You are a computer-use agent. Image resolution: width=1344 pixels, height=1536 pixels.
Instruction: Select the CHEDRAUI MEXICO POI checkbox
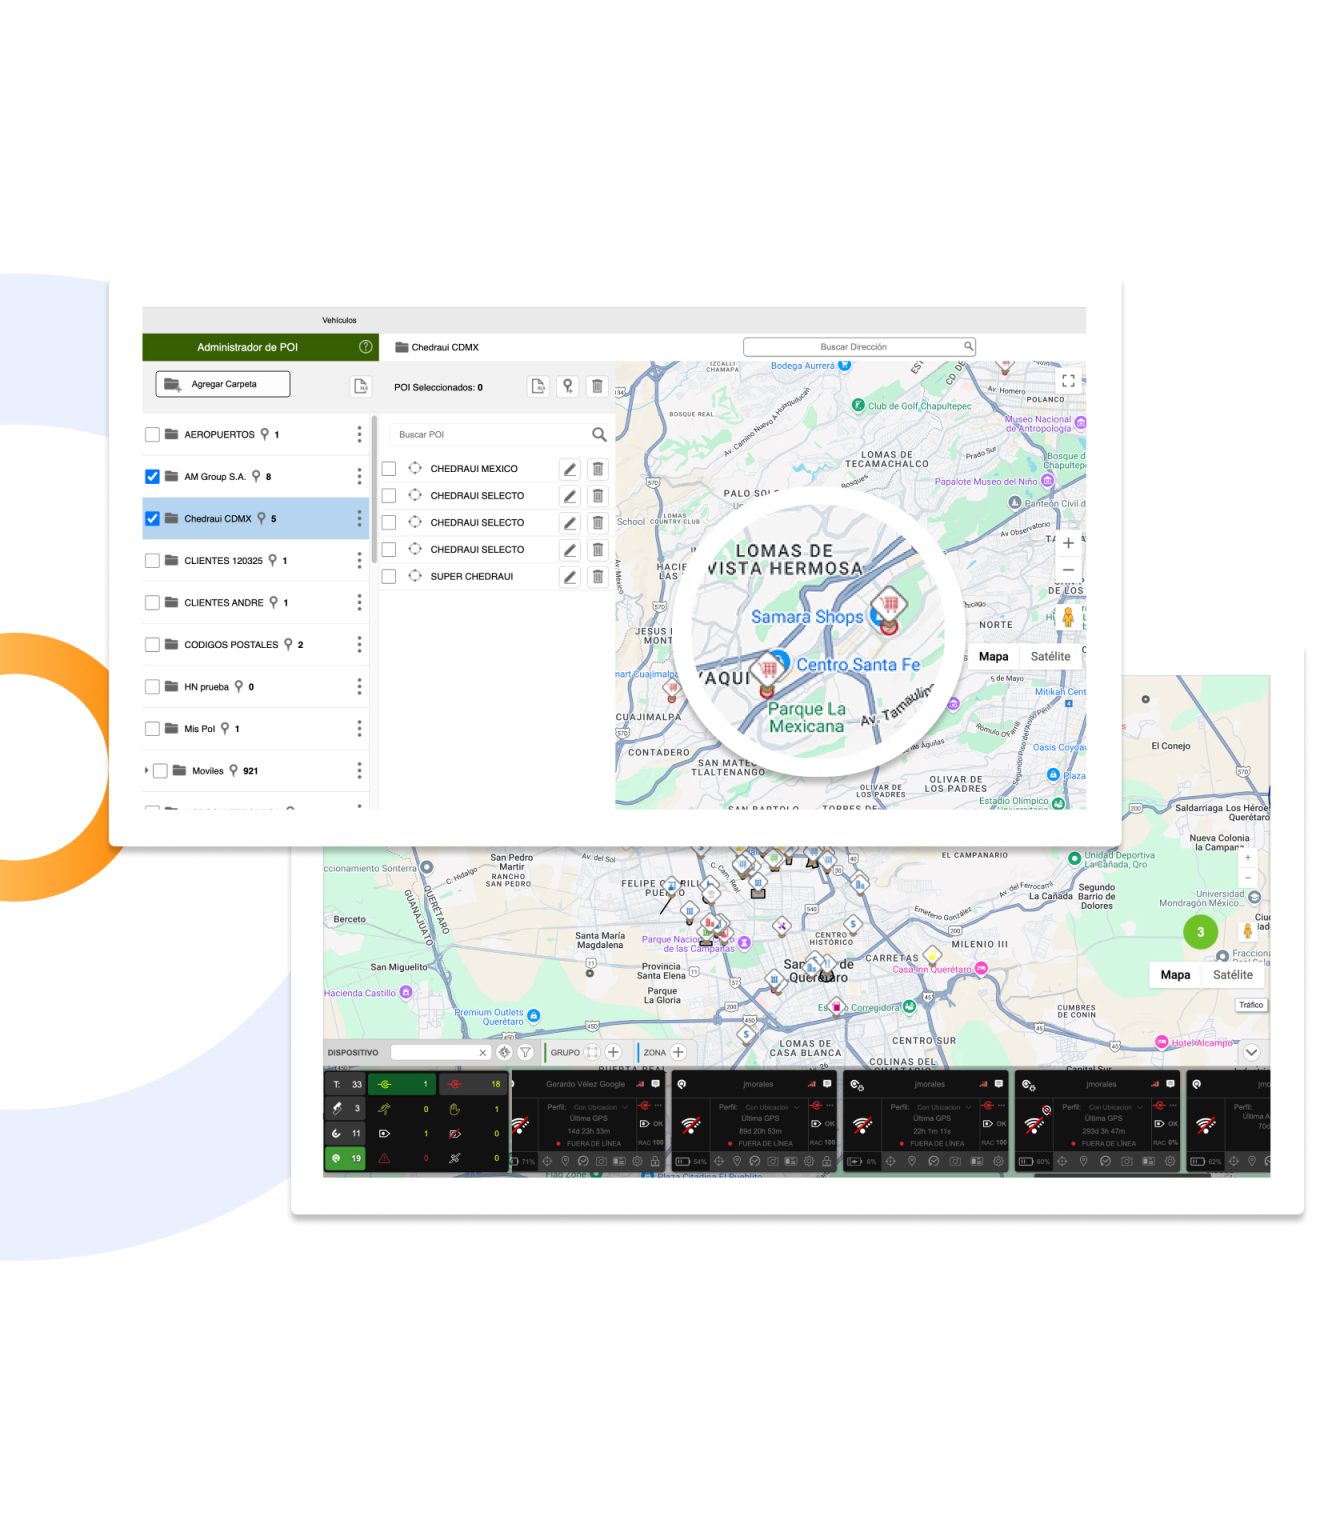[389, 468]
